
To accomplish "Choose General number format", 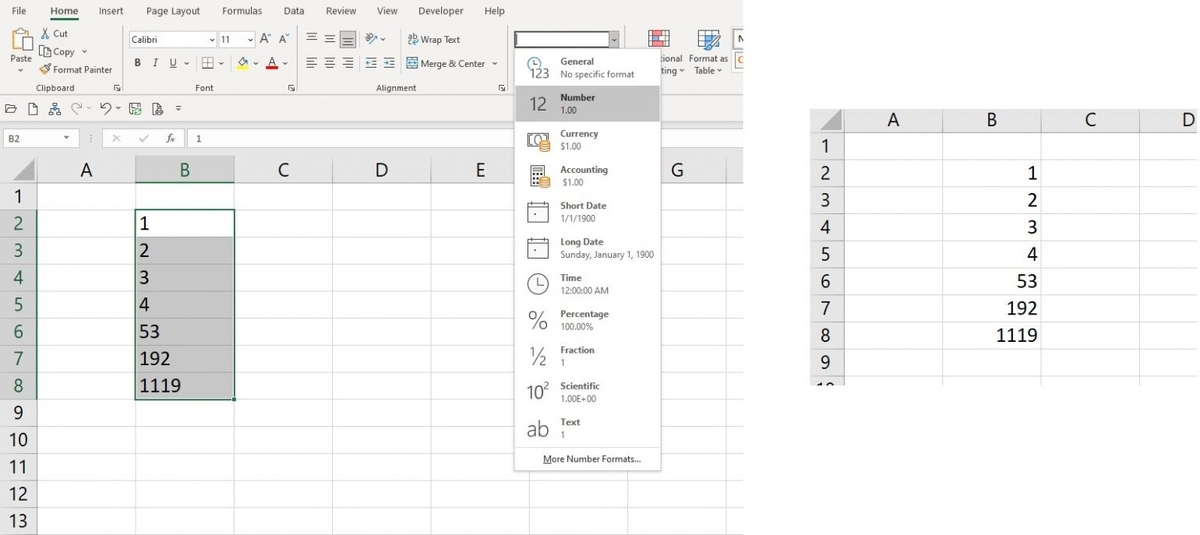I will pyautogui.click(x=587, y=68).
